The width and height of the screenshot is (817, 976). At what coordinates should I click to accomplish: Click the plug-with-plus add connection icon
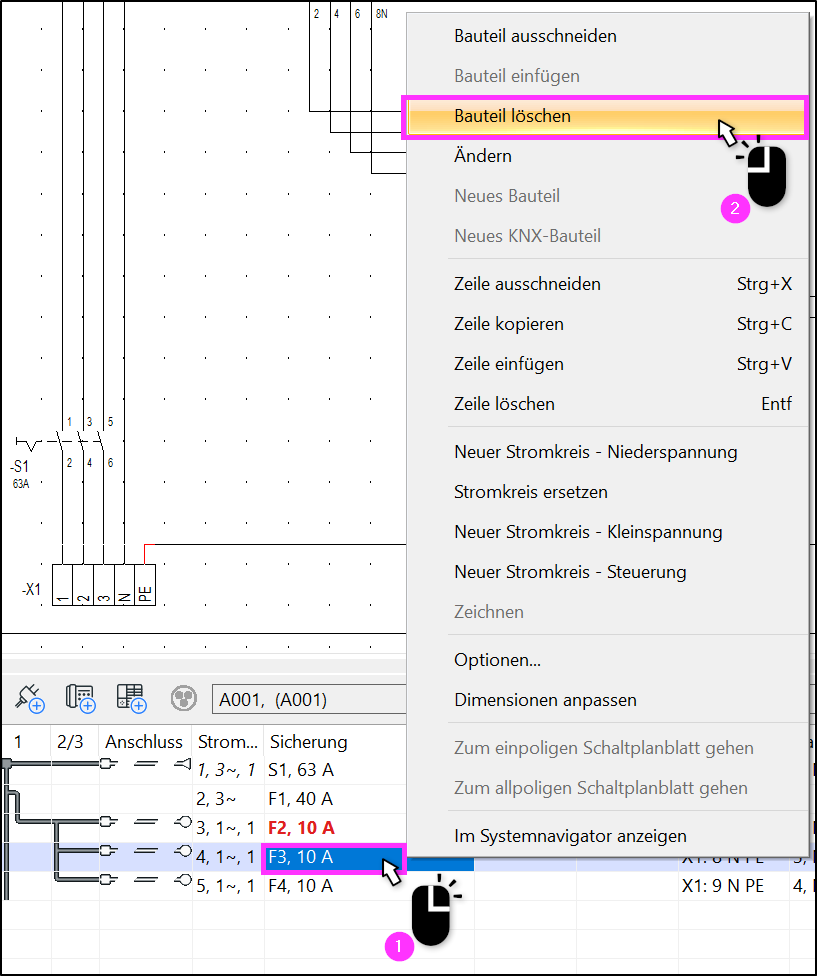pyautogui.click(x=29, y=698)
